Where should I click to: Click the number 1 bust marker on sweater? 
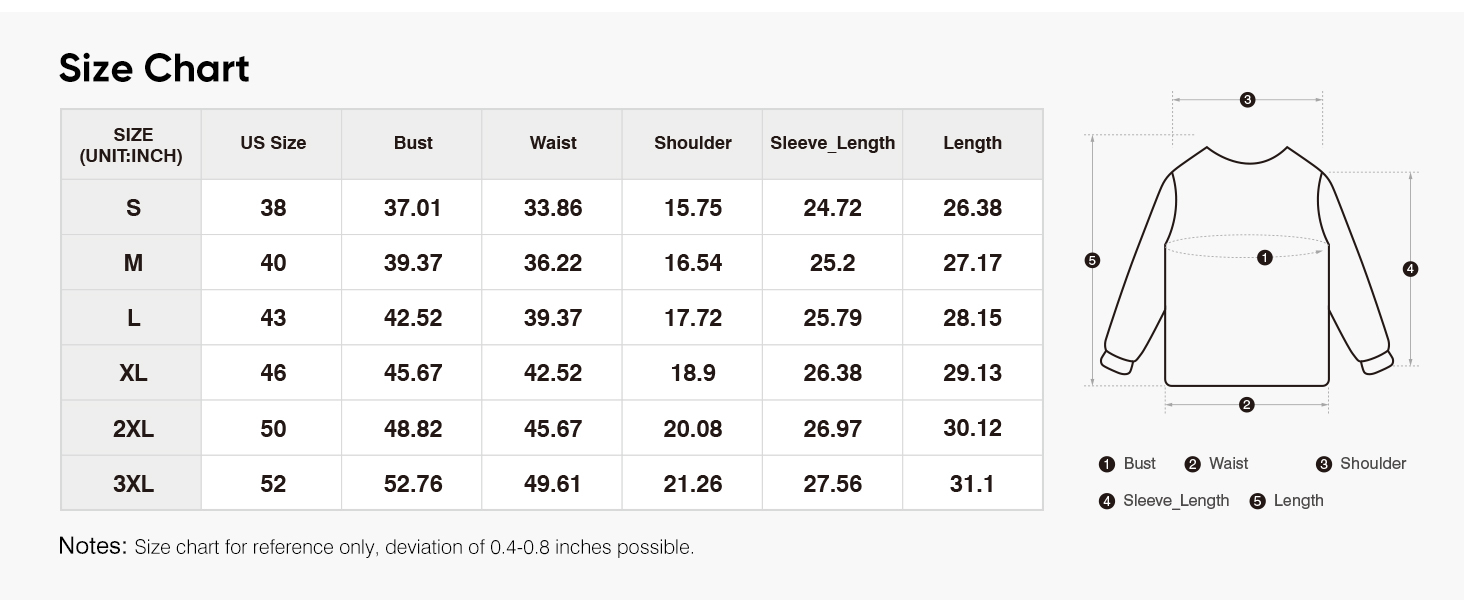click(1264, 258)
